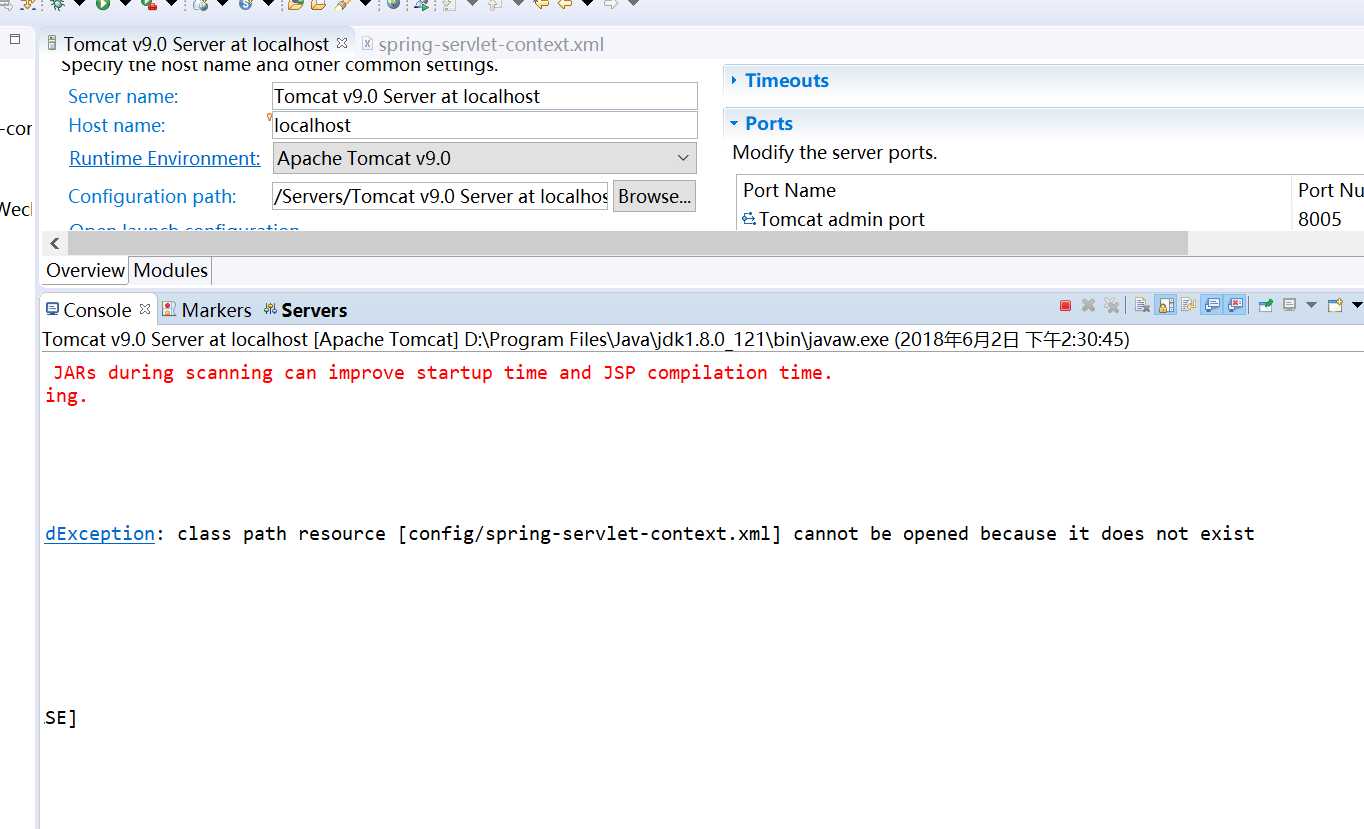
Task: Click the Open Console icon
Action: (x=1335, y=306)
